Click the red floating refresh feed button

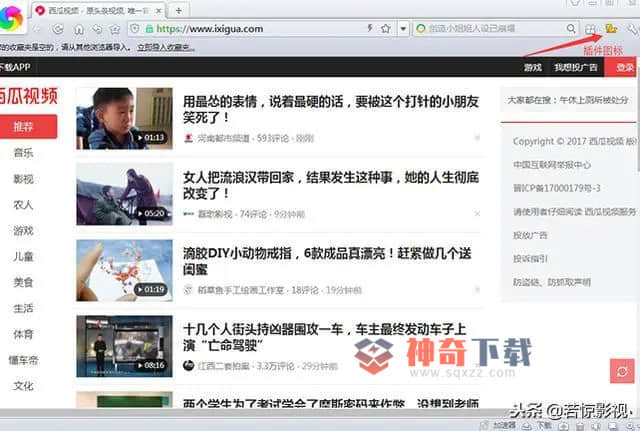[622, 371]
